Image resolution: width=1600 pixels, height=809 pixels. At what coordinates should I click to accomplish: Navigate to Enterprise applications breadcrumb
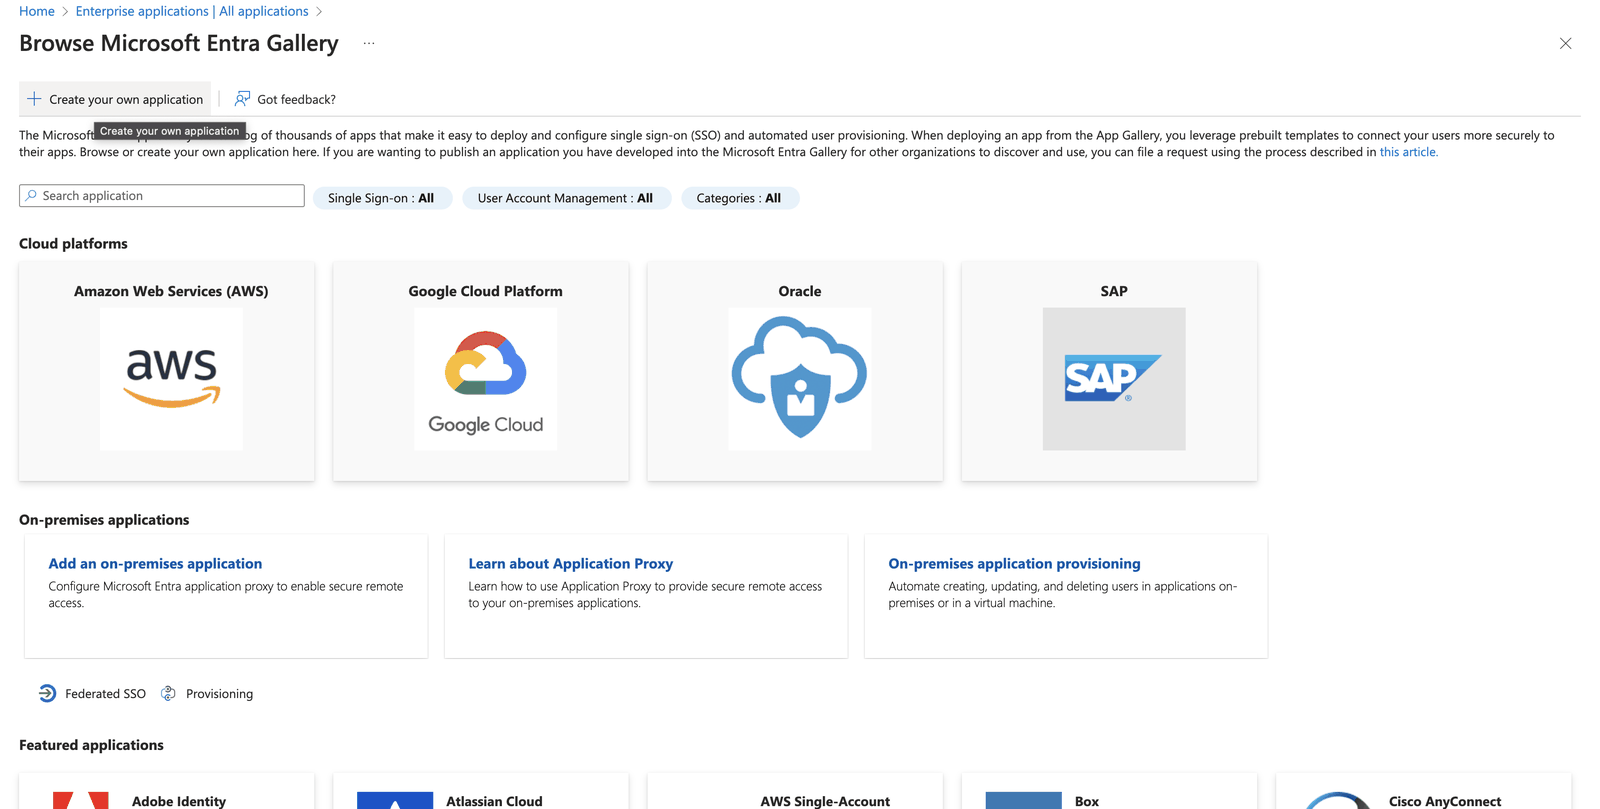pos(192,11)
